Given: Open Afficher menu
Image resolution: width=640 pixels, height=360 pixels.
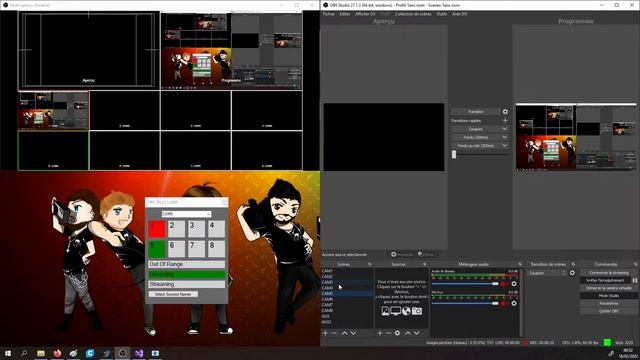Looking at the screenshot, I should click(x=365, y=14).
